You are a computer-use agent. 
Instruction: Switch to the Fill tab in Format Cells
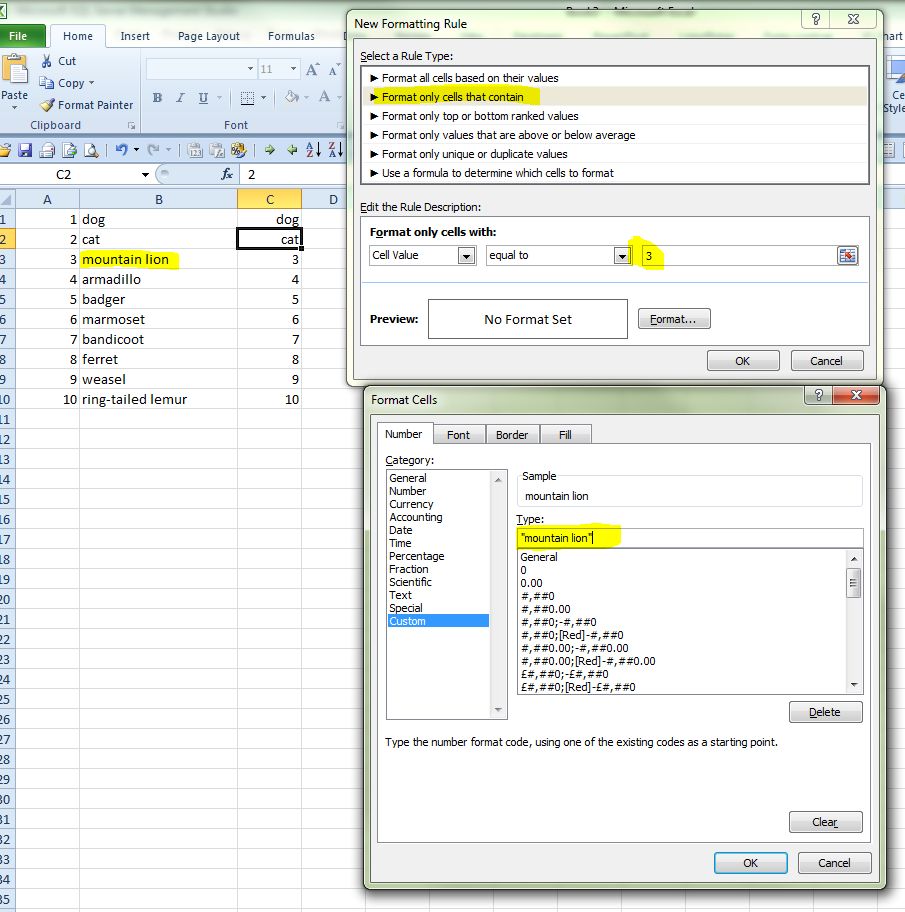(x=565, y=434)
